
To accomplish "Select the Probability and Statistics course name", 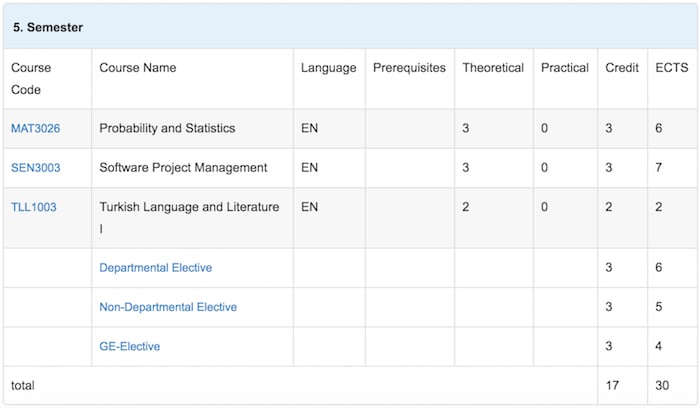I will (167, 129).
